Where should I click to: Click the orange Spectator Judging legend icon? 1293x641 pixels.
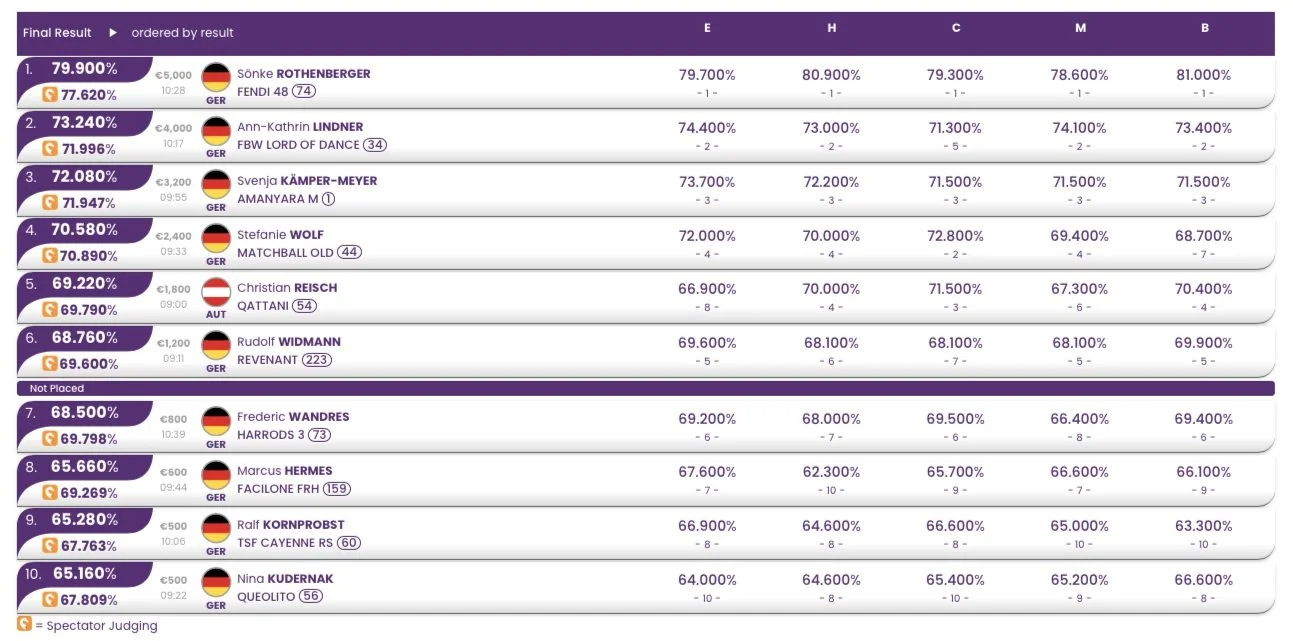[x=25, y=625]
